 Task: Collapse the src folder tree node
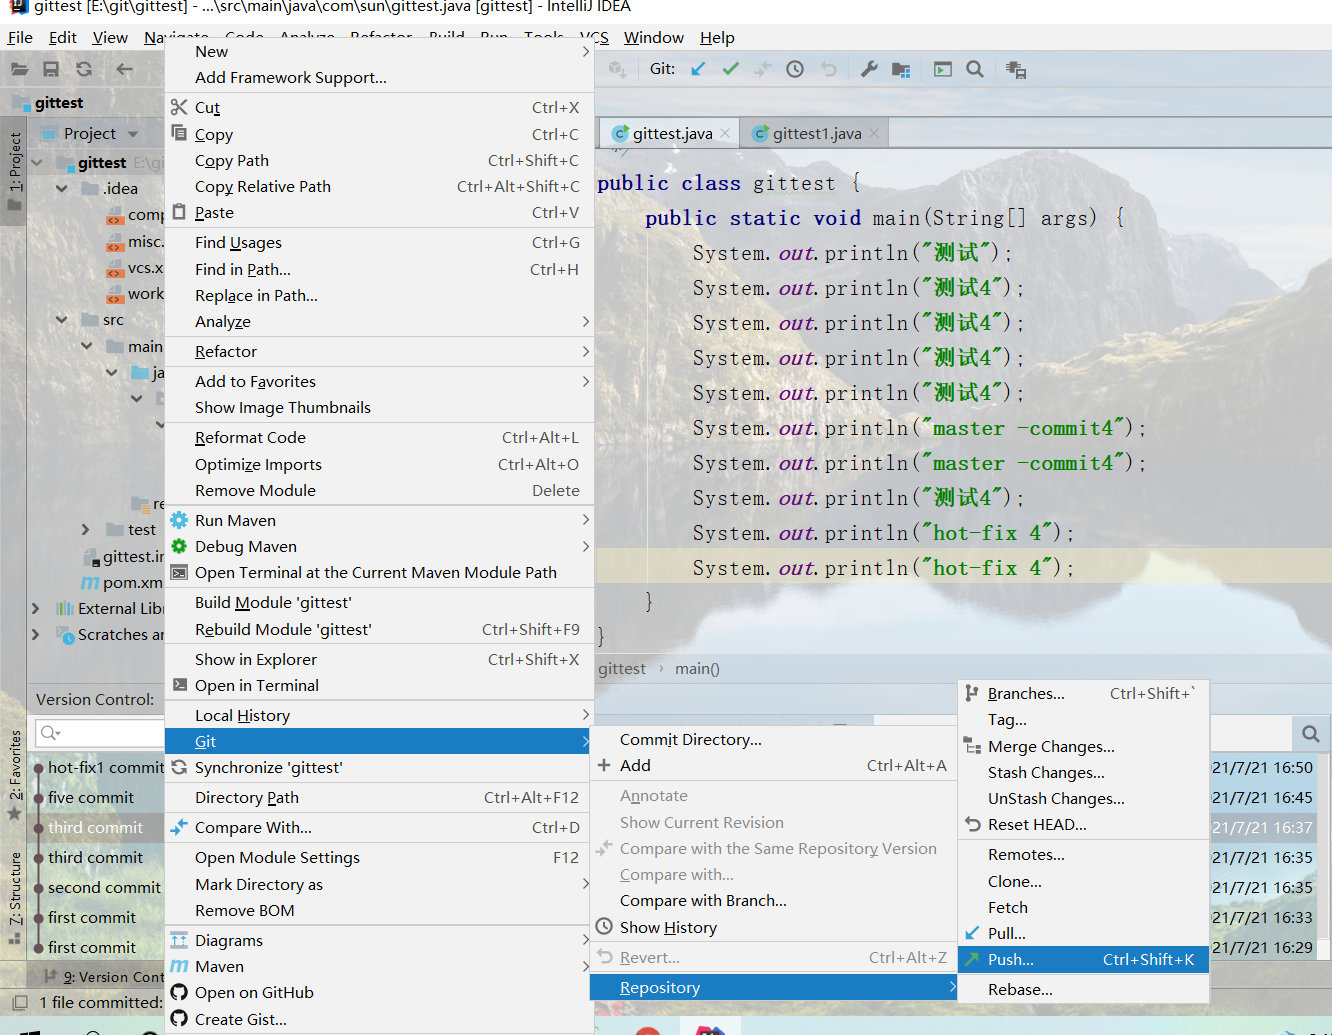click(x=62, y=320)
